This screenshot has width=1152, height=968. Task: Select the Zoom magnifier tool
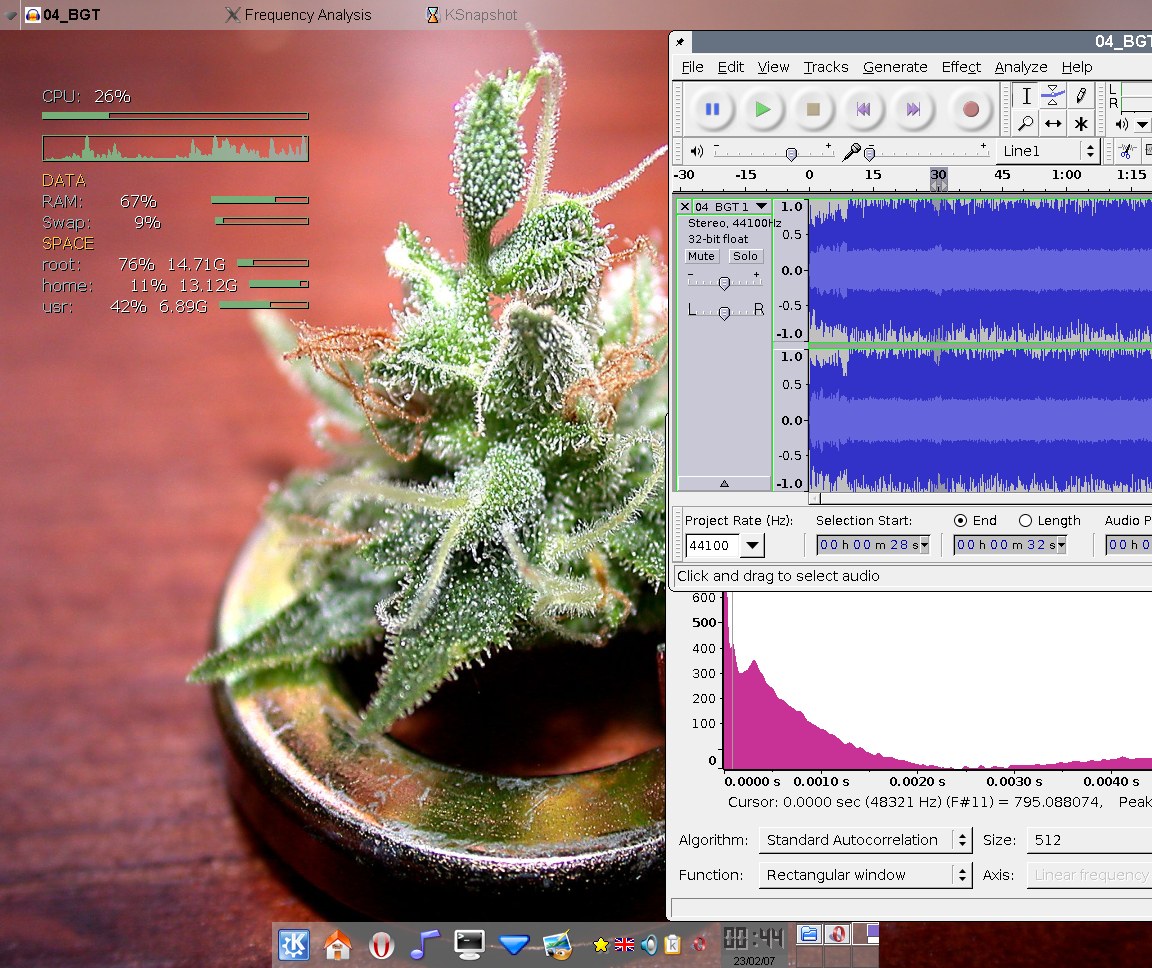point(1025,124)
